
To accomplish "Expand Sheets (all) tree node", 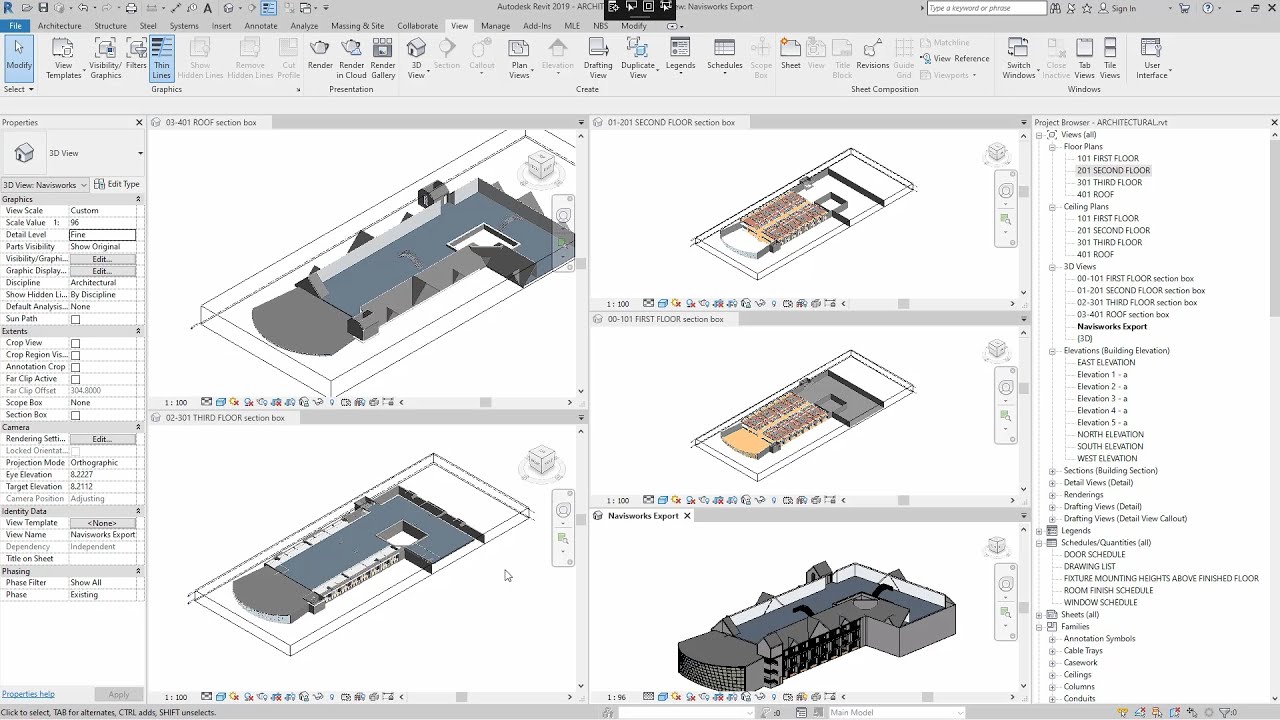I will [1039, 615].
